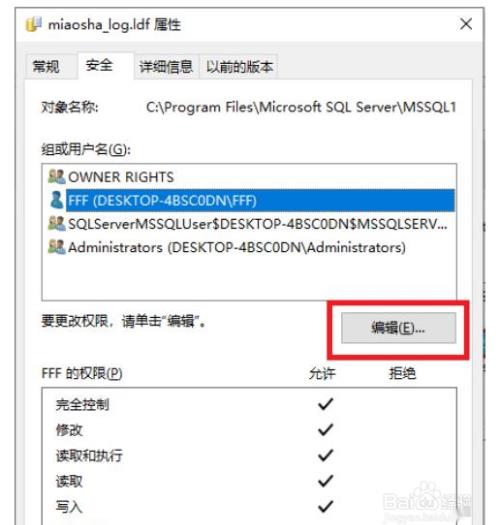Open the 以前的版本 tab
The width and height of the screenshot is (500, 525).
tap(239, 67)
